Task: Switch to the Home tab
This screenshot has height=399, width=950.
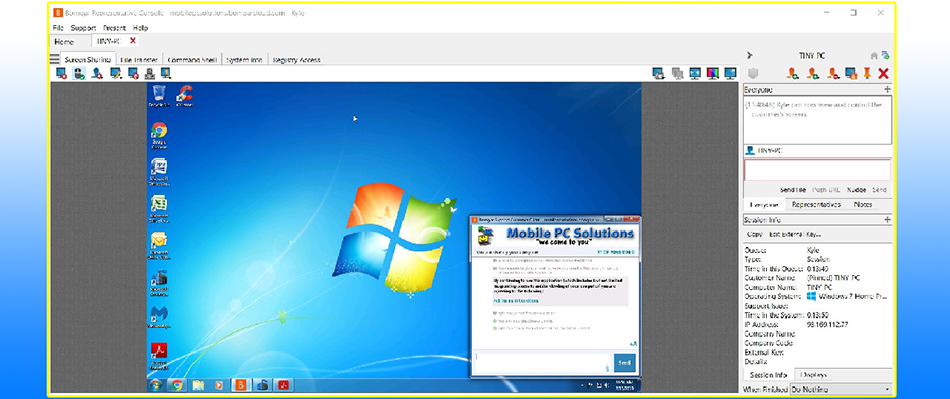Action: point(64,42)
